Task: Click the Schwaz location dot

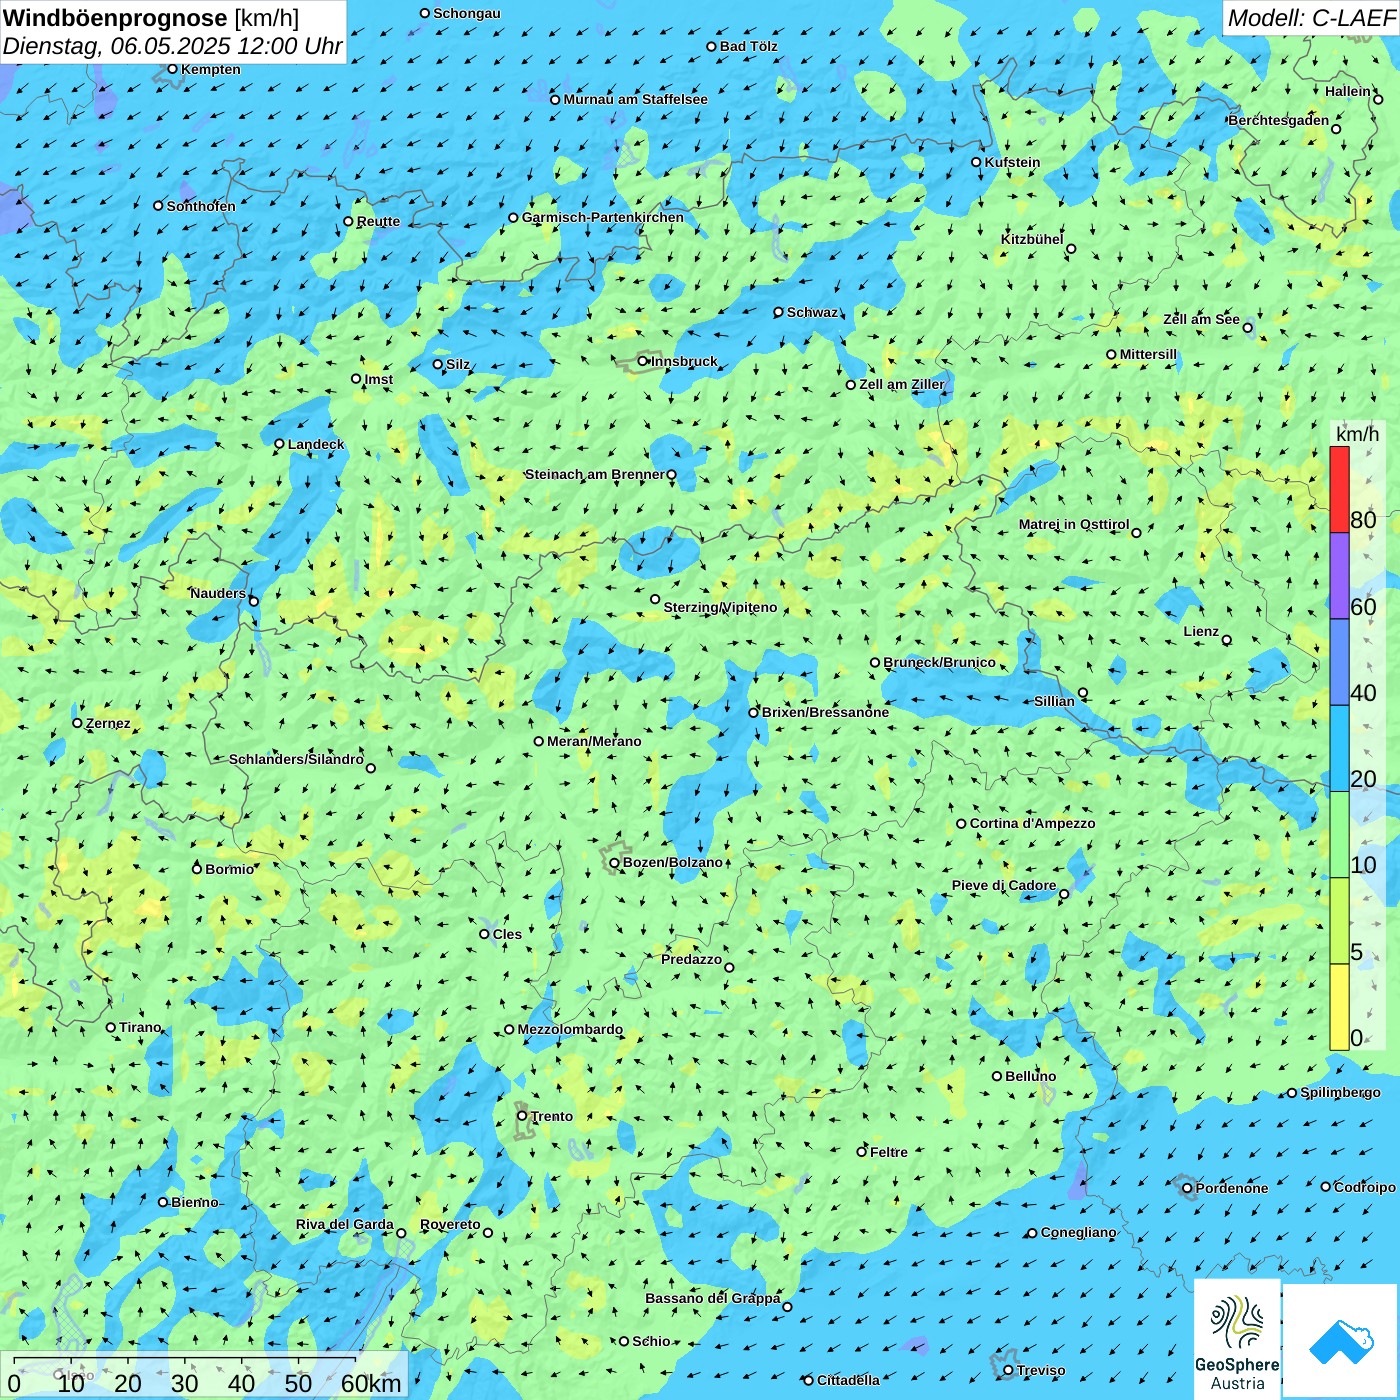Action: pos(779,312)
